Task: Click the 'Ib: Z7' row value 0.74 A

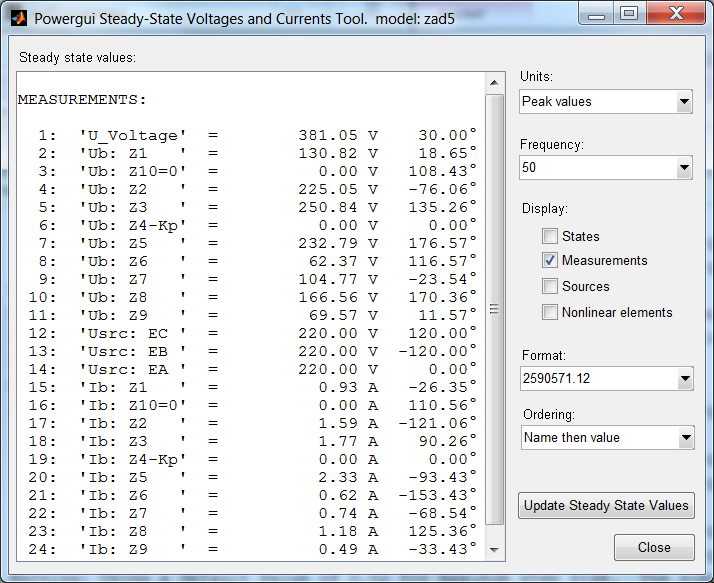Action: [x=348, y=513]
